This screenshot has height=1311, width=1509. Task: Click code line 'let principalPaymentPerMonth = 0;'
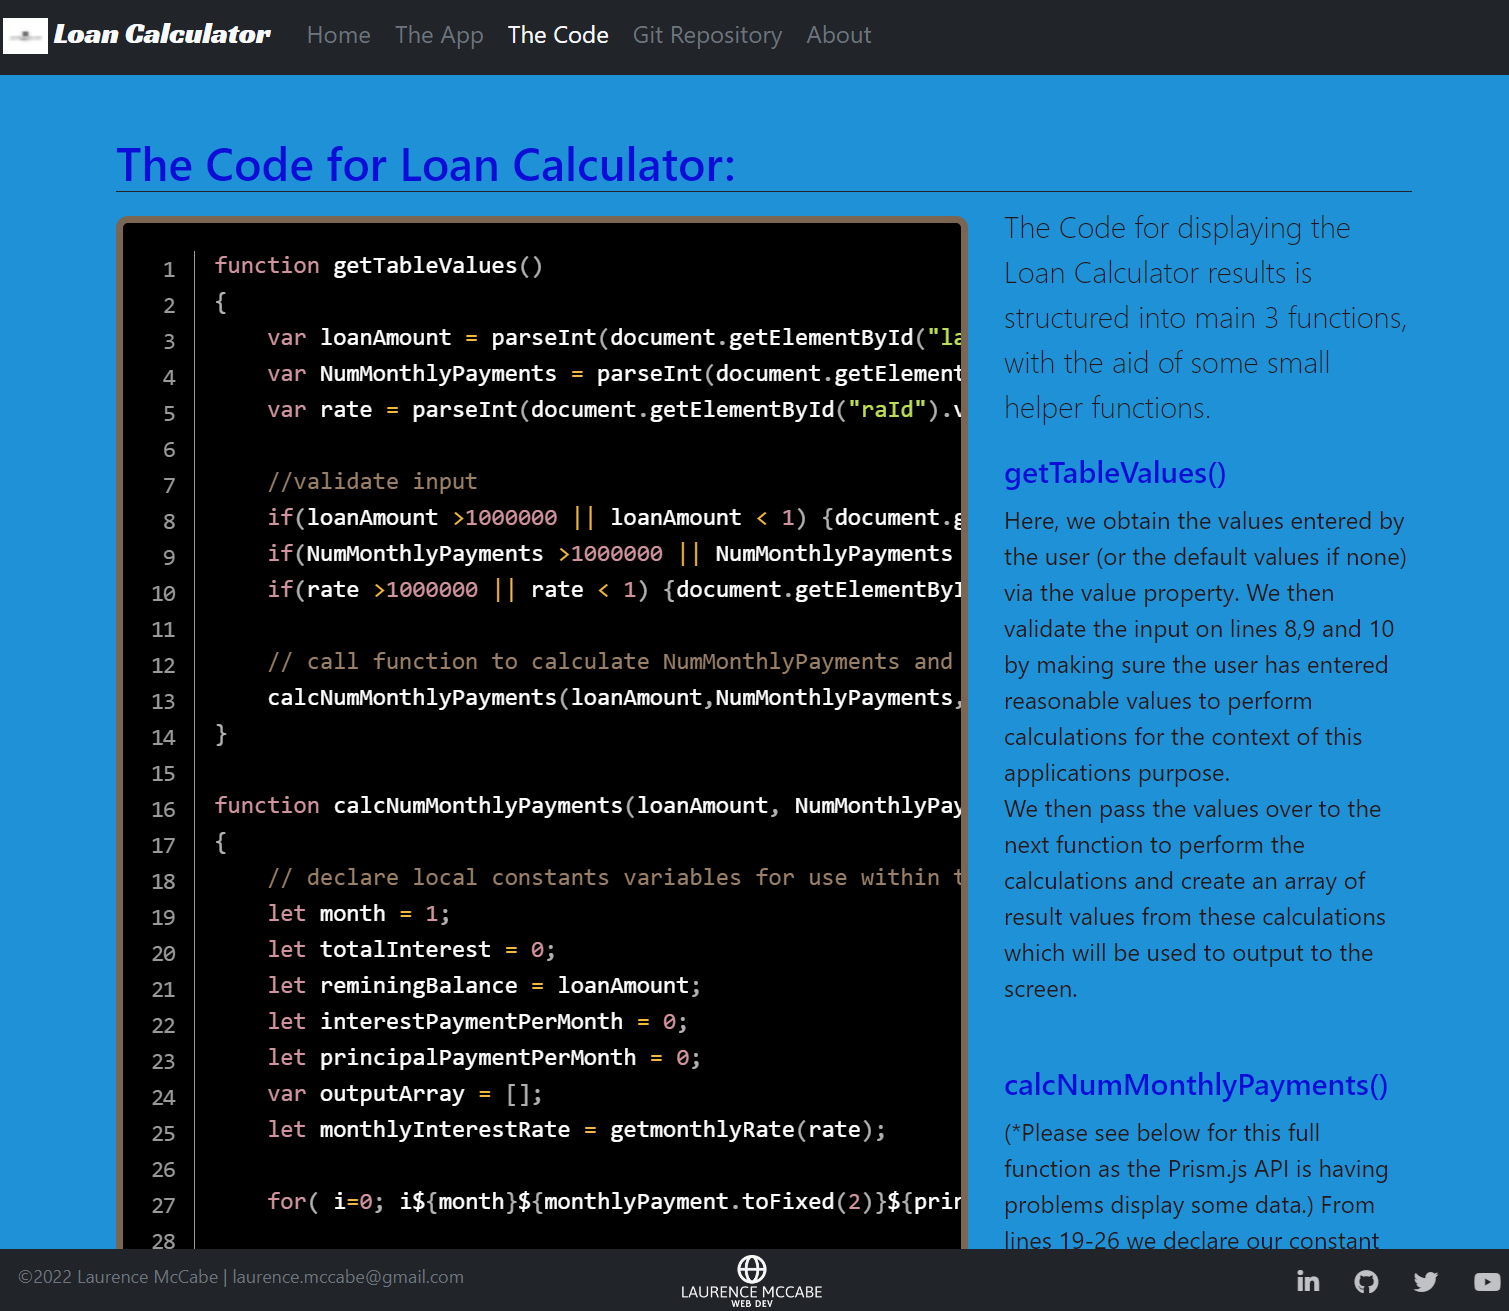click(484, 1058)
